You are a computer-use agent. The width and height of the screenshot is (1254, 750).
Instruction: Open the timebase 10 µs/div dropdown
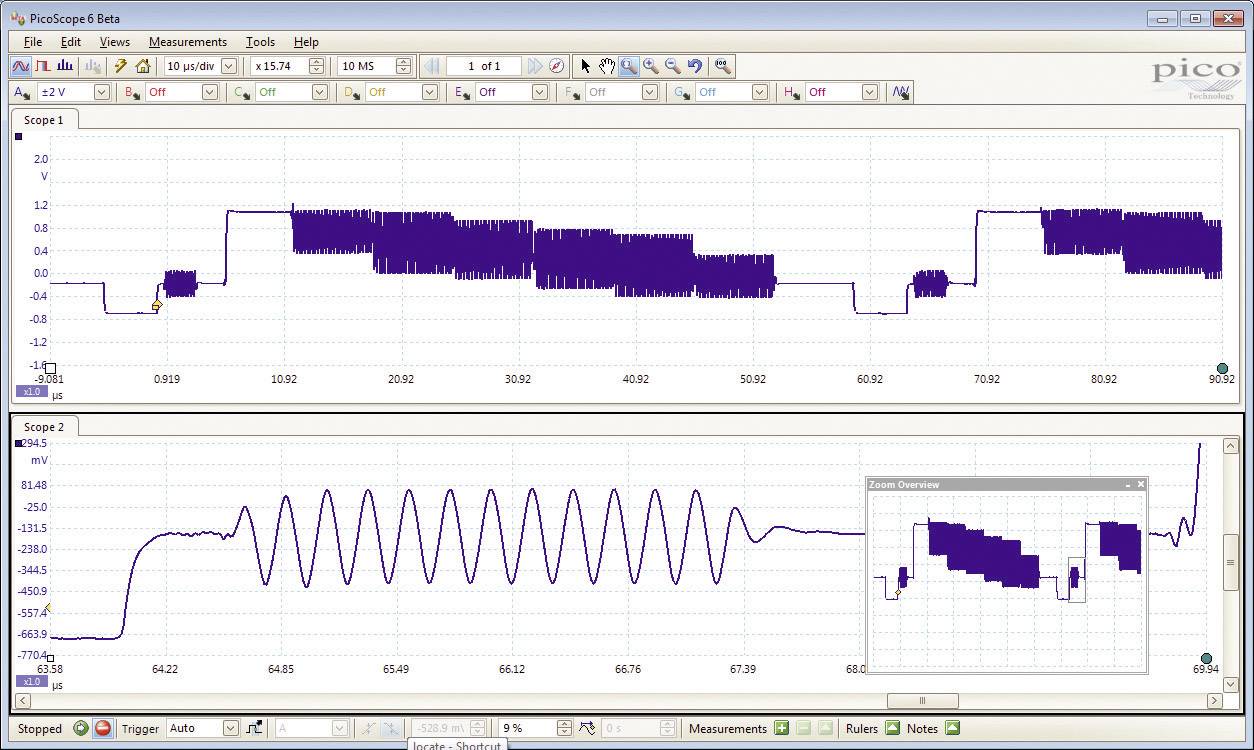(x=228, y=66)
